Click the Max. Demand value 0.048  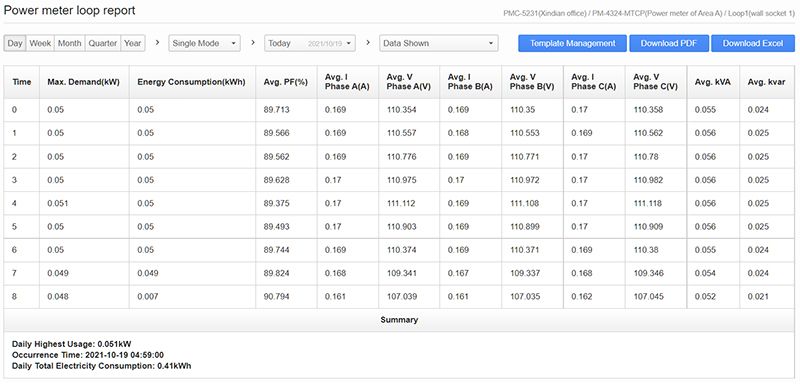tap(58, 297)
